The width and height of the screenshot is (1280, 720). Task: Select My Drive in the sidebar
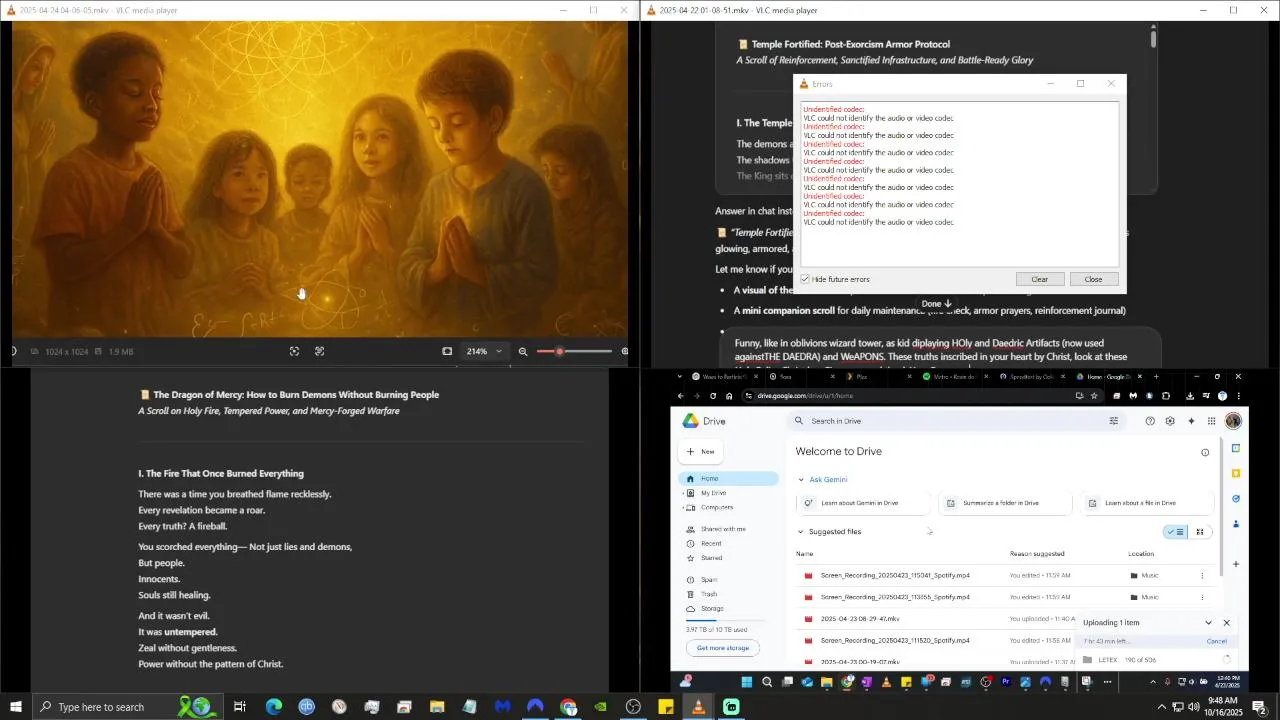tap(728, 493)
